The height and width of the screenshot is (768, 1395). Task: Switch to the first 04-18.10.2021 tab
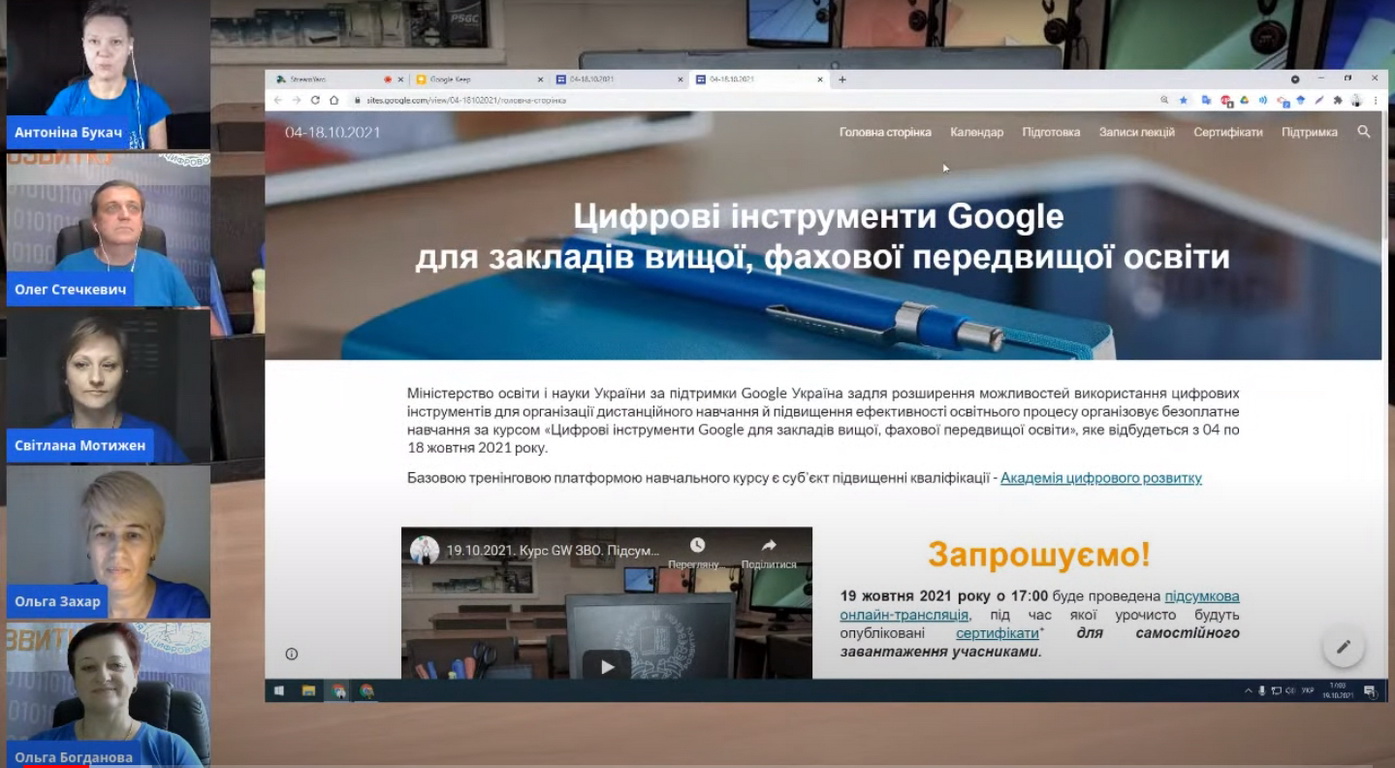620,79
